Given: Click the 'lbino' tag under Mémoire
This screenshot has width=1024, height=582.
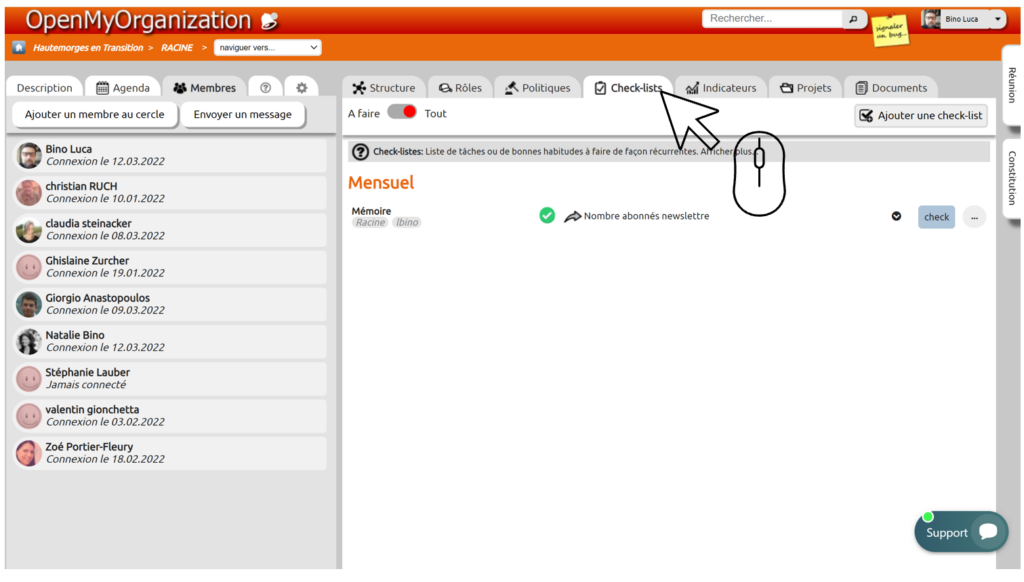Looking at the screenshot, I should pos(407,222).
